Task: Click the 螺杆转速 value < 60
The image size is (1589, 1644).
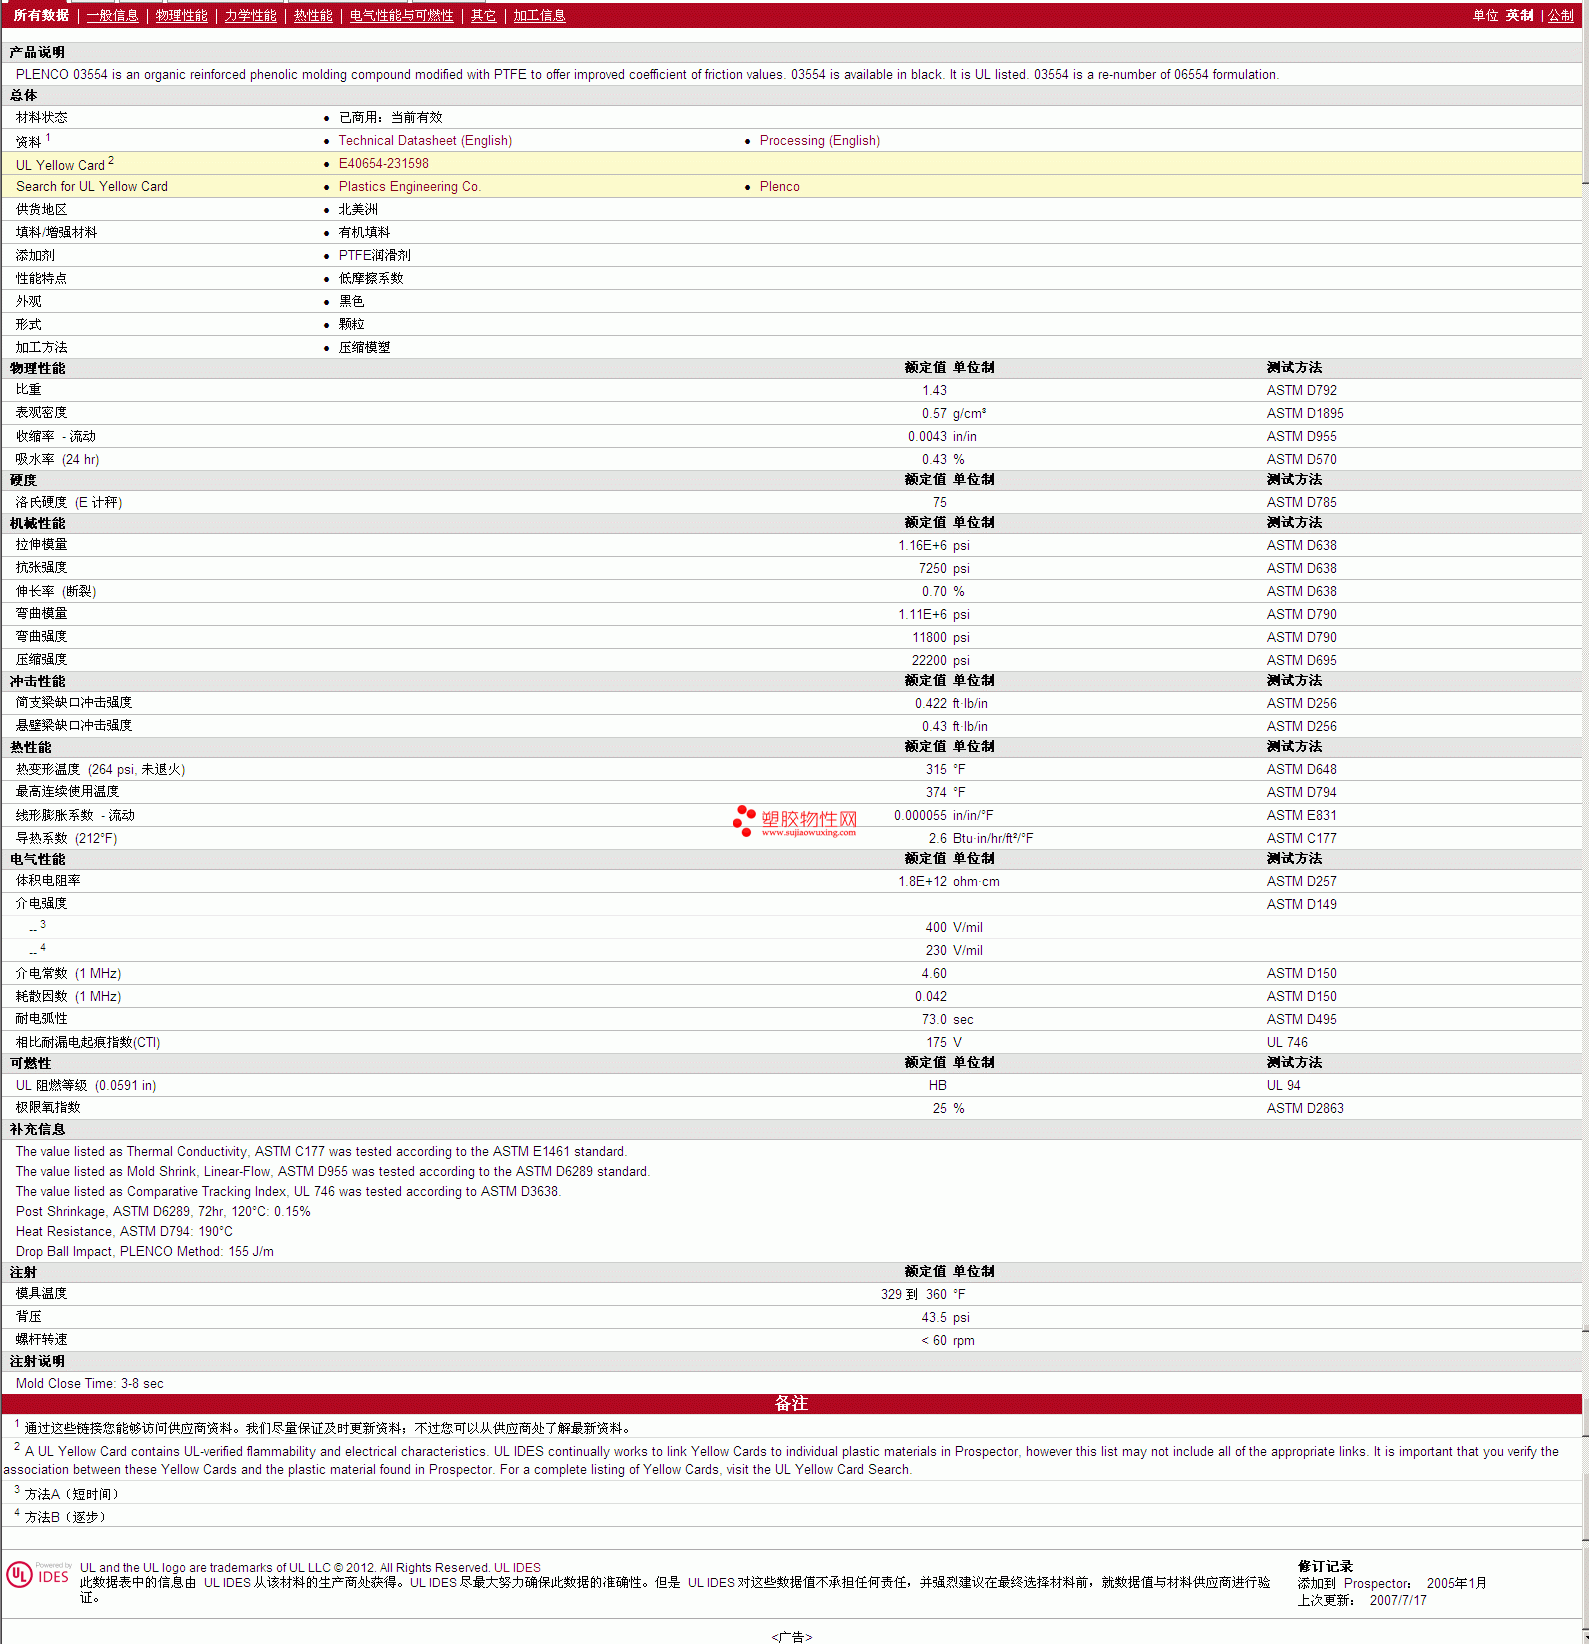Action: (934, 1341)
